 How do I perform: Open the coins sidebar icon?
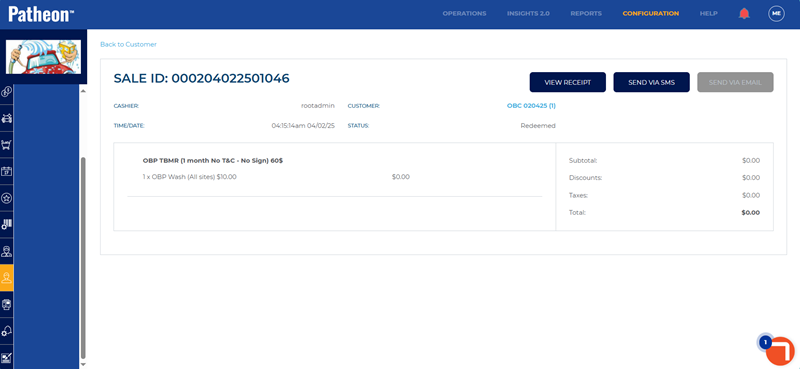coord(7,92)
